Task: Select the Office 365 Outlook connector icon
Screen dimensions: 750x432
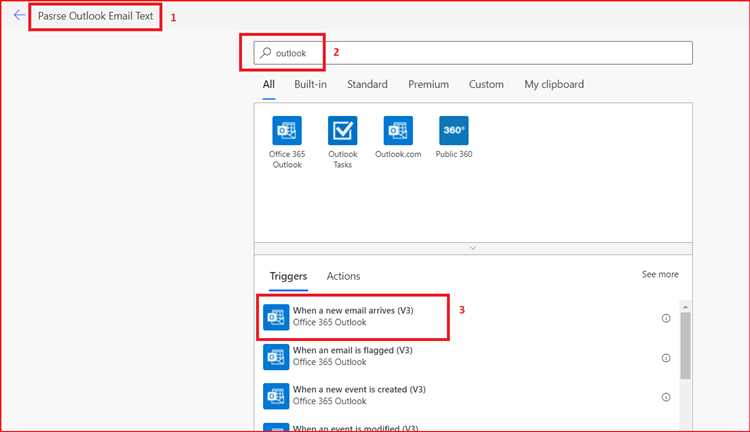Action: 287,130
